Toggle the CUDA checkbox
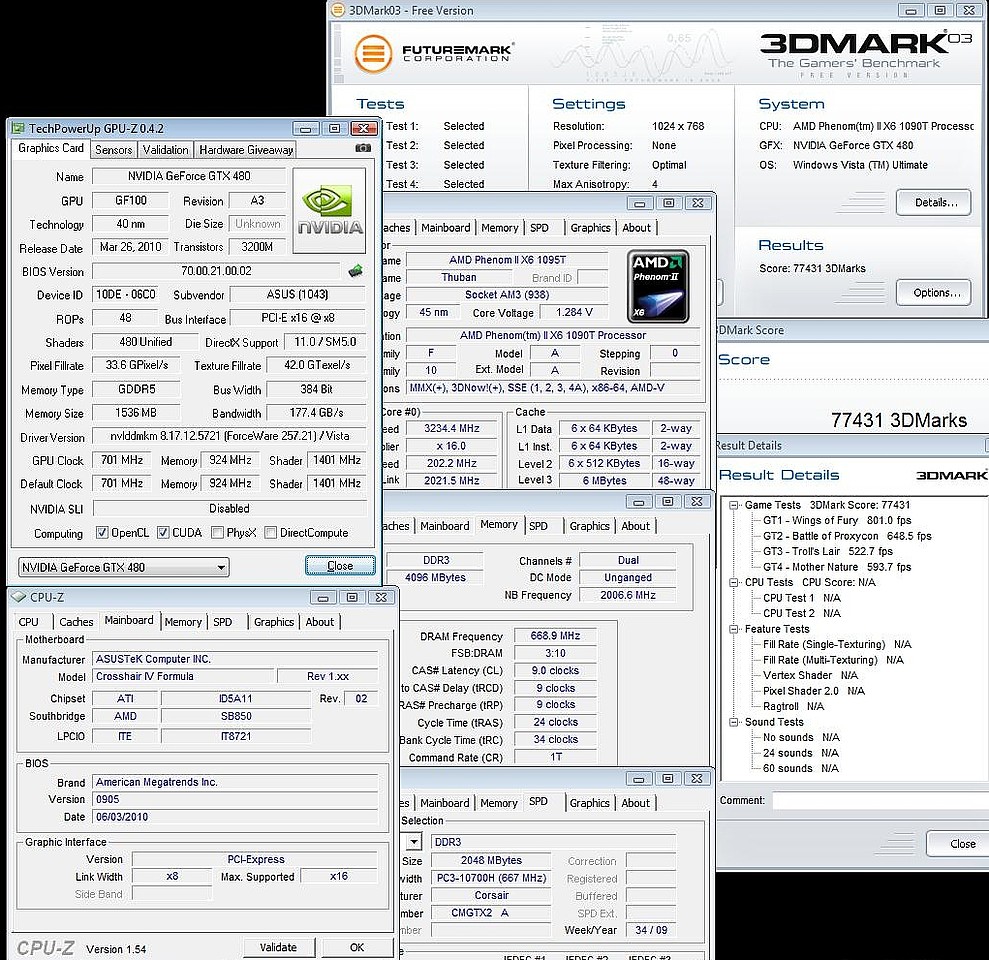This screenshot has width=989, height=960. (x=163, y=532)
